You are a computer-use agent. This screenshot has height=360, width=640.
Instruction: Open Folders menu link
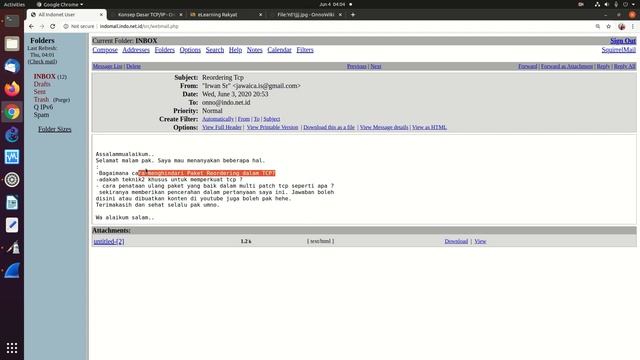164,50
